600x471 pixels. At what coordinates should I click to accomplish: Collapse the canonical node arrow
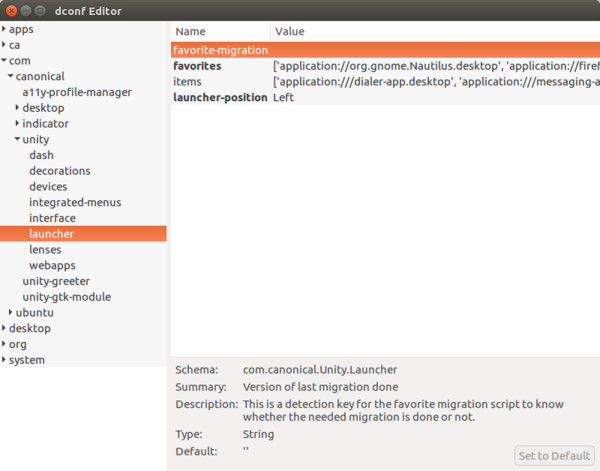[11, 76]
